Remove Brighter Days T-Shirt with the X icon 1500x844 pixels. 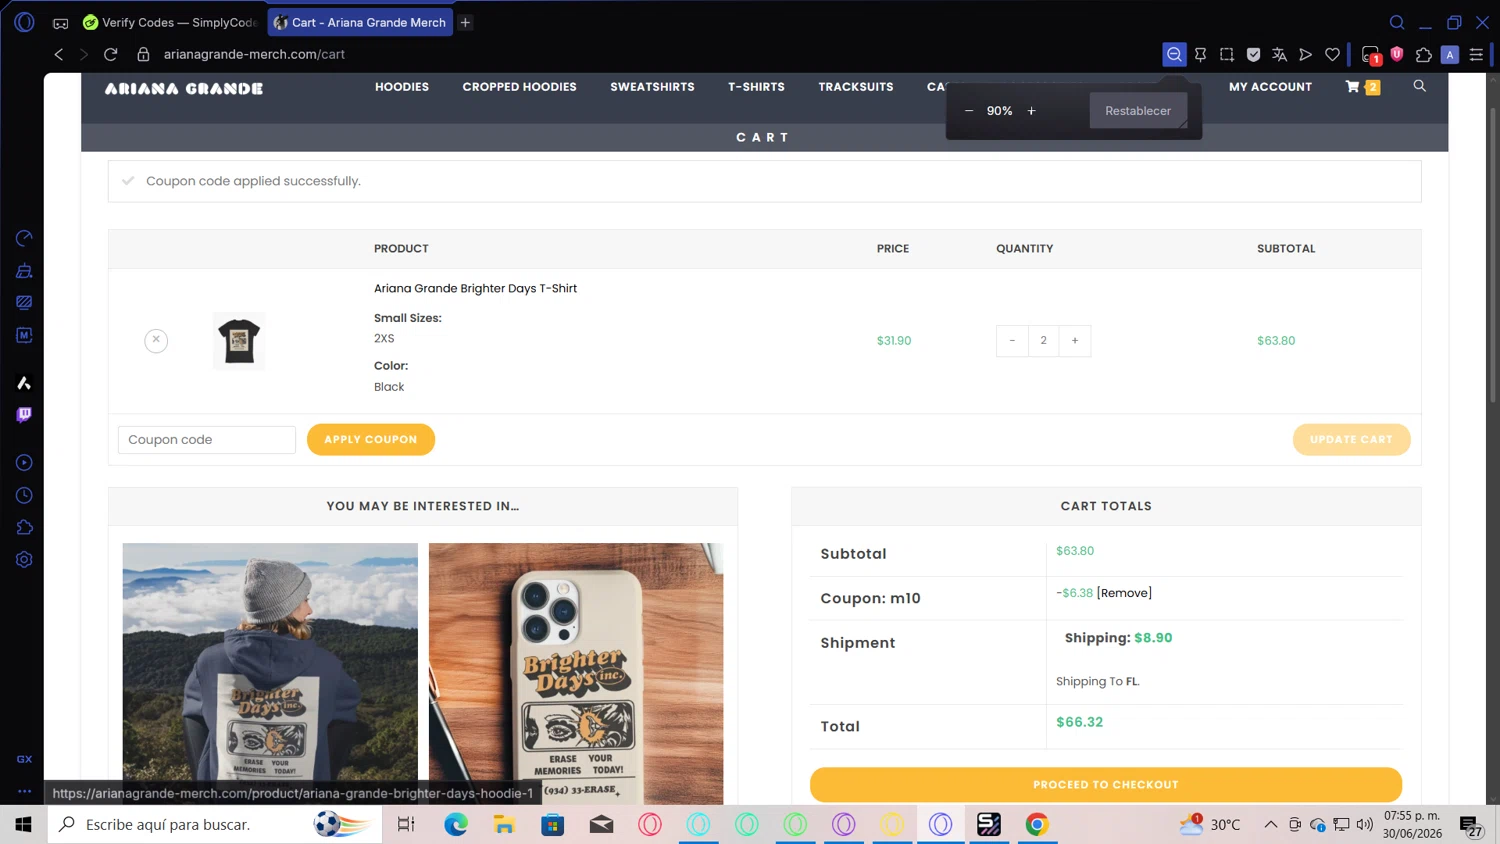pos(156,340)
